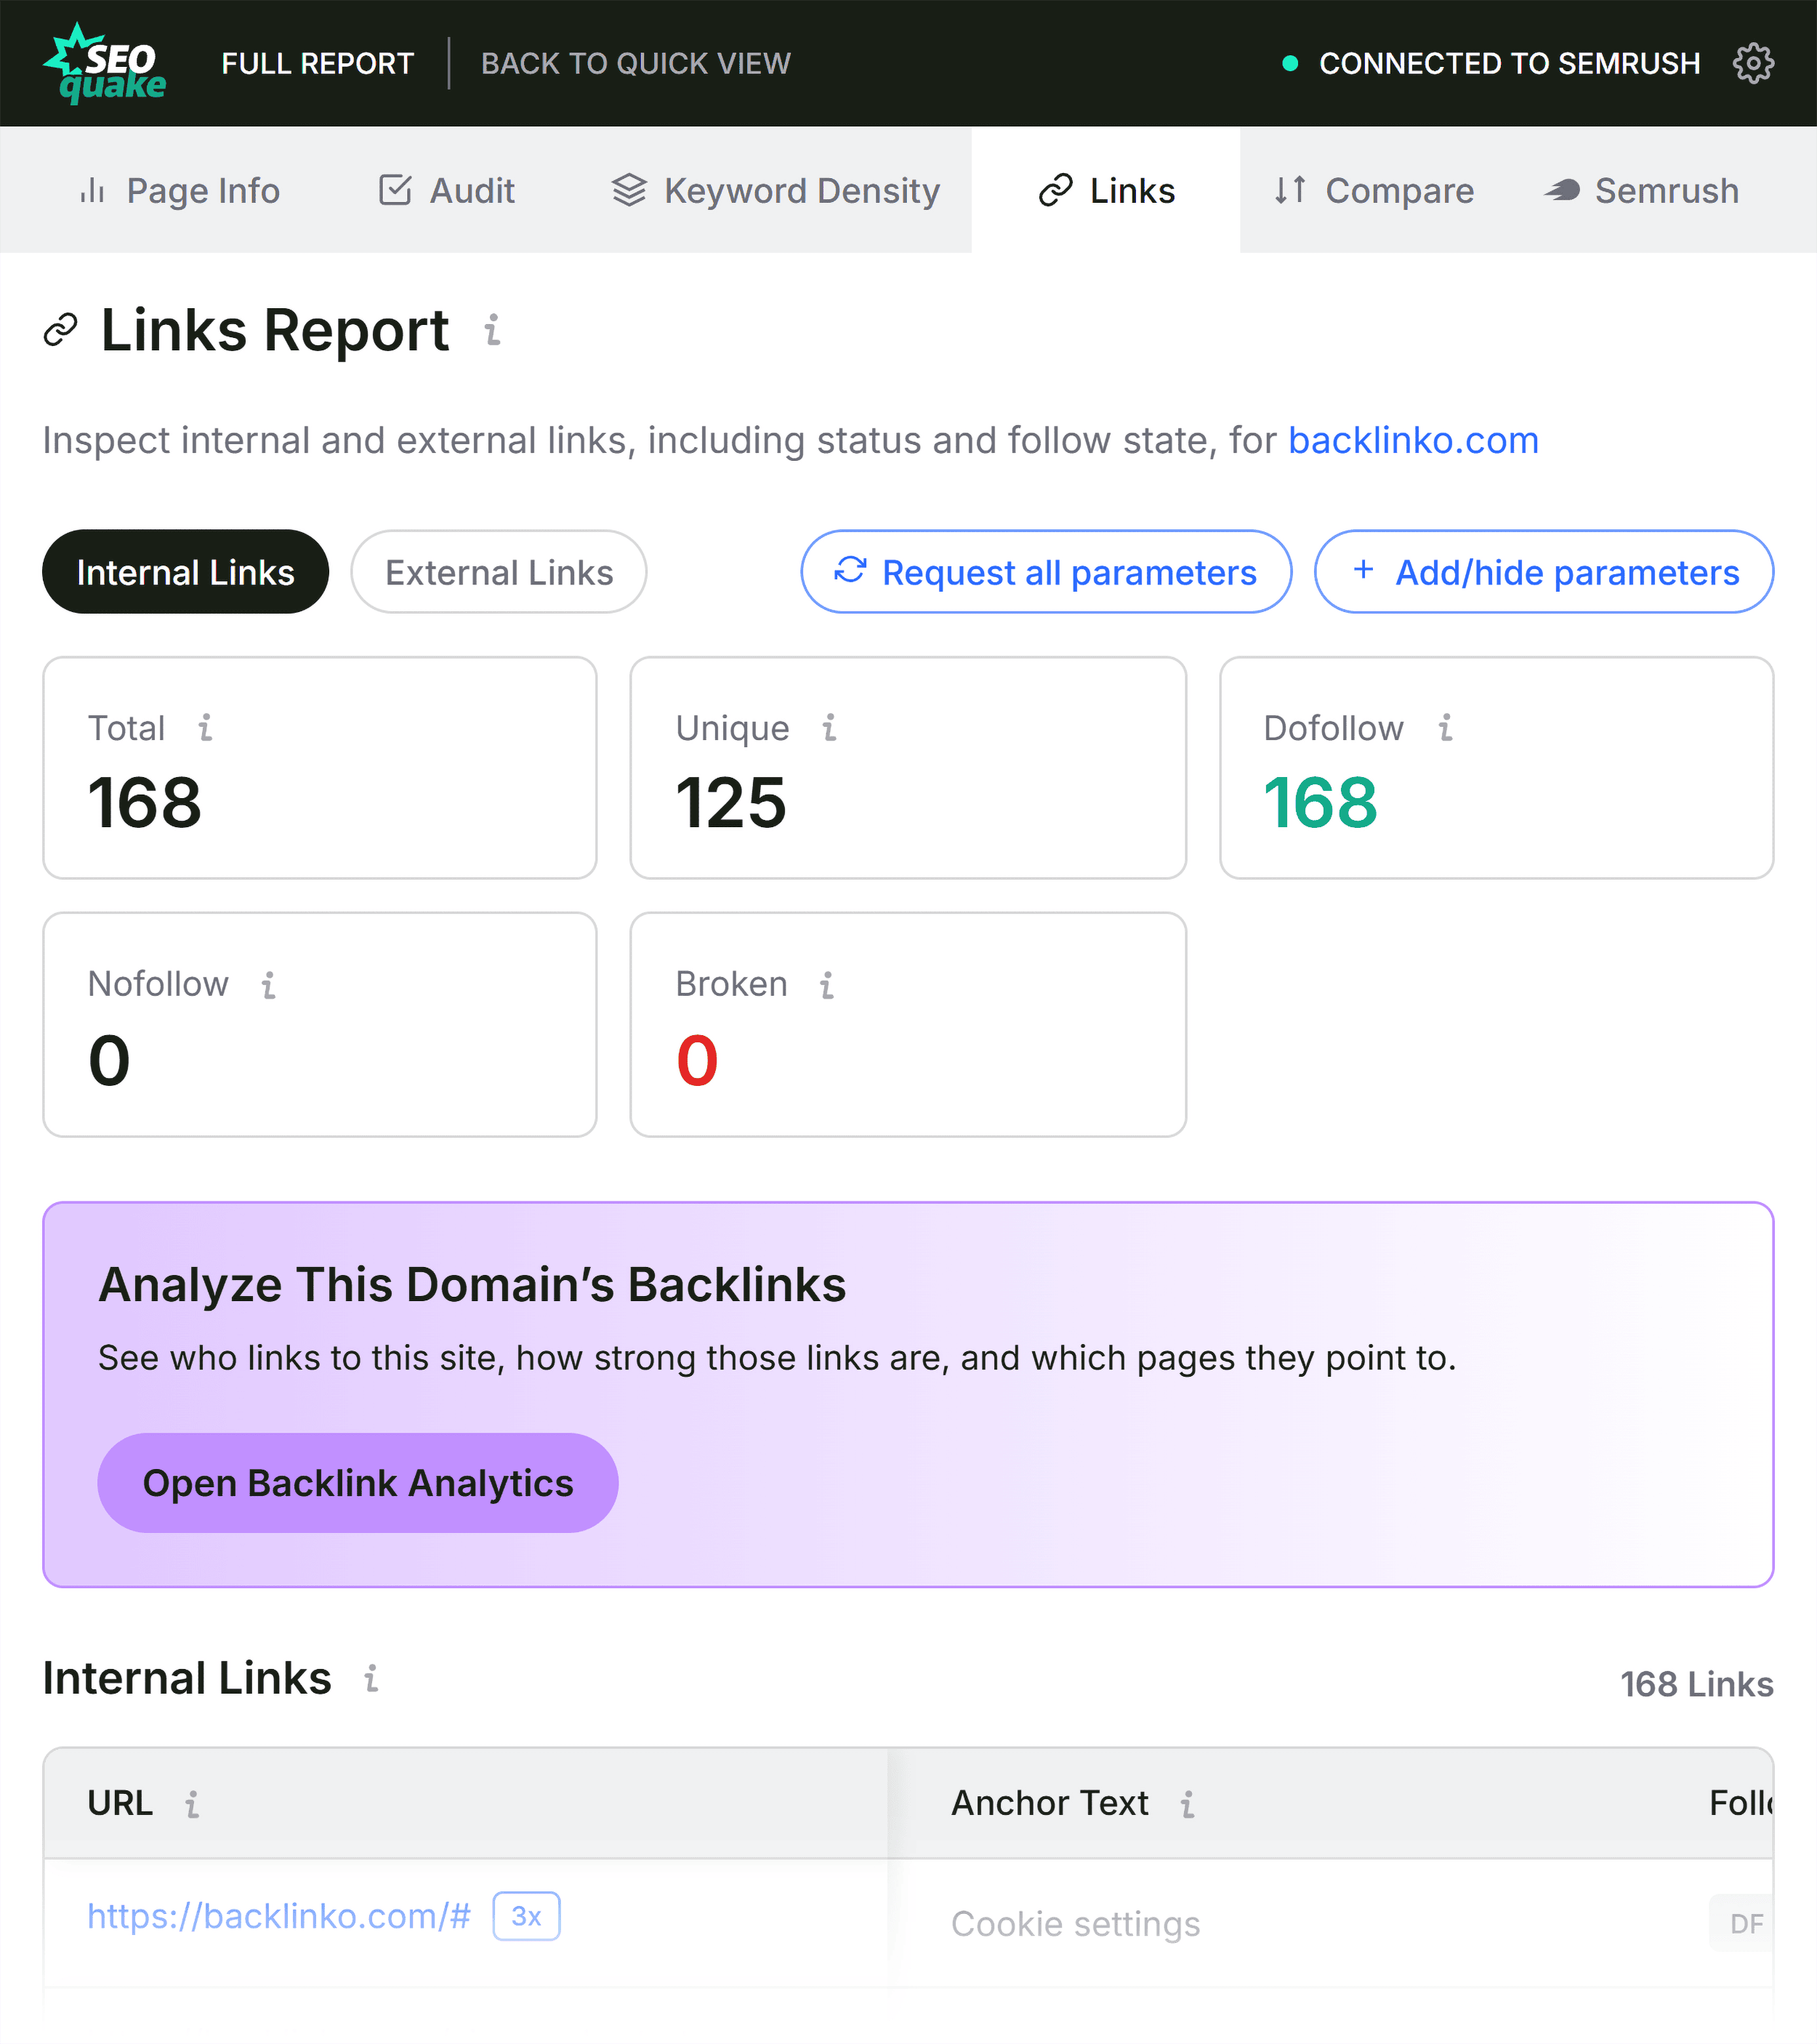Click the chain link icon beside Links Report title
This screenshot has width=1817, height=2044.
click(x=61, y=330)
